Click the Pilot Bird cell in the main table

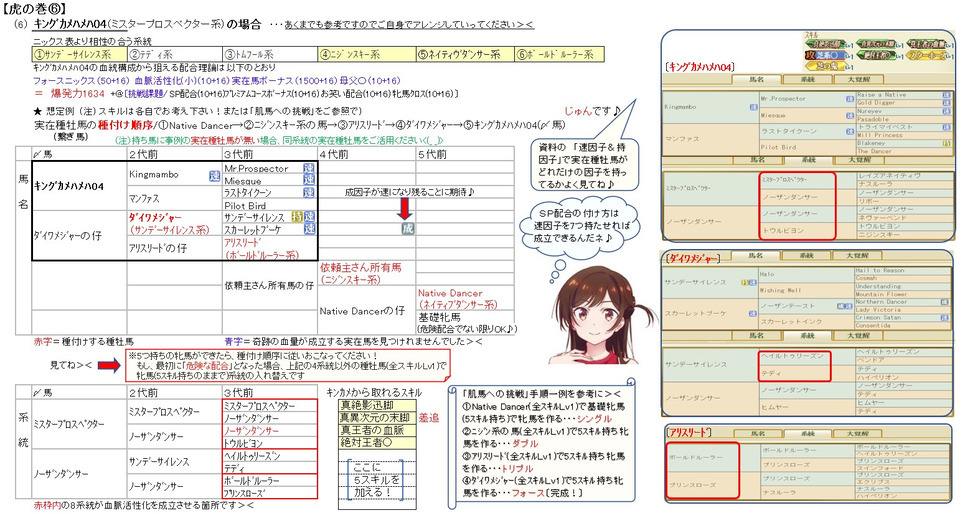coord(269,205)
